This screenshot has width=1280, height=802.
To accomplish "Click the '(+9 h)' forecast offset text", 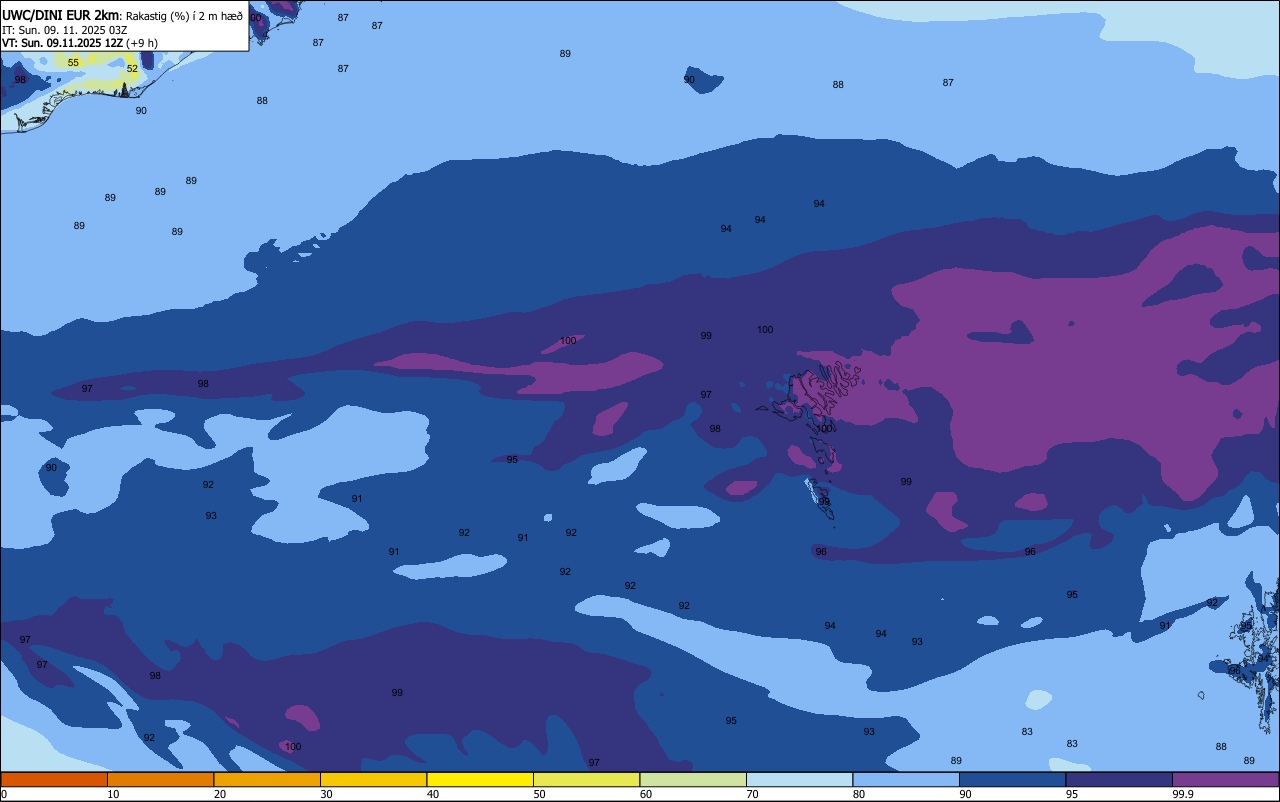I will (142, 43).
